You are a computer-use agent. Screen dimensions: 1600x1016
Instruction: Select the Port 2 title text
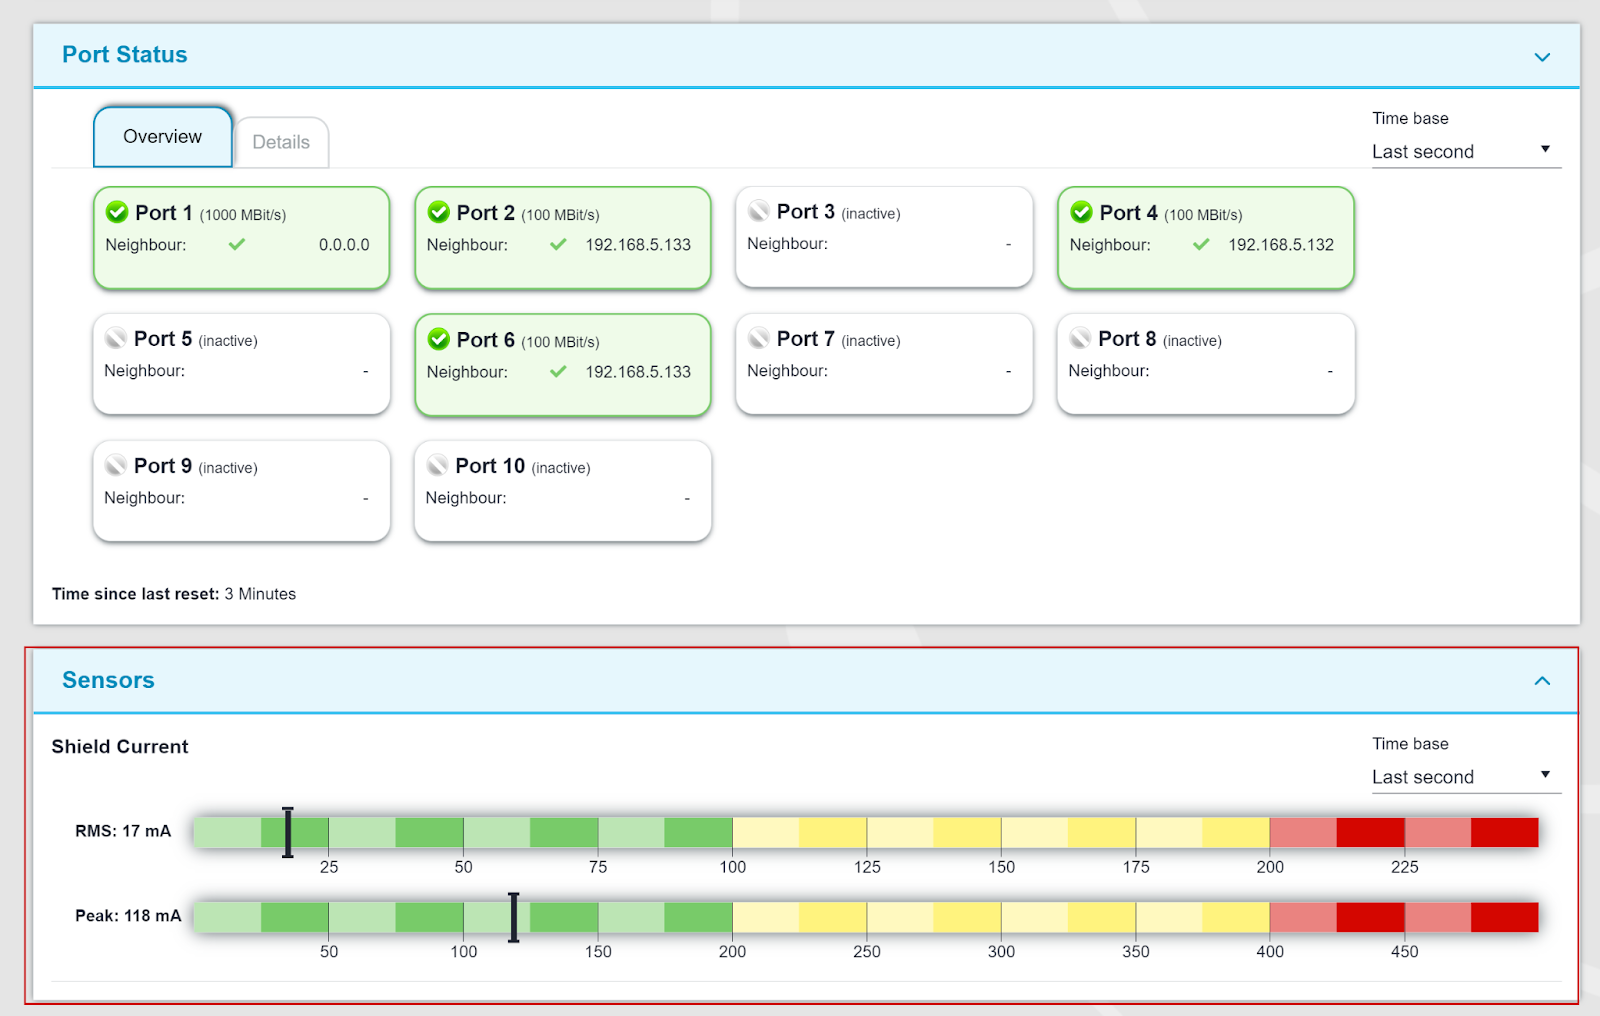click(x=486, y=213)
